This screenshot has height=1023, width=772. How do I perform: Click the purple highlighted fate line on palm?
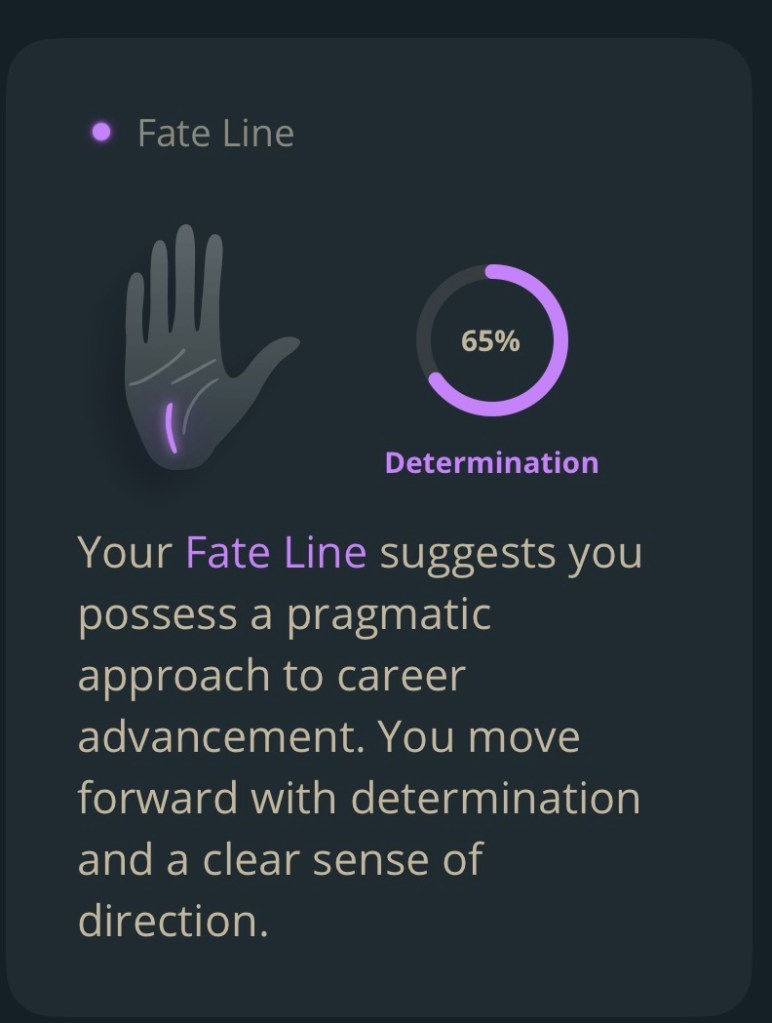tap(171, 426)
